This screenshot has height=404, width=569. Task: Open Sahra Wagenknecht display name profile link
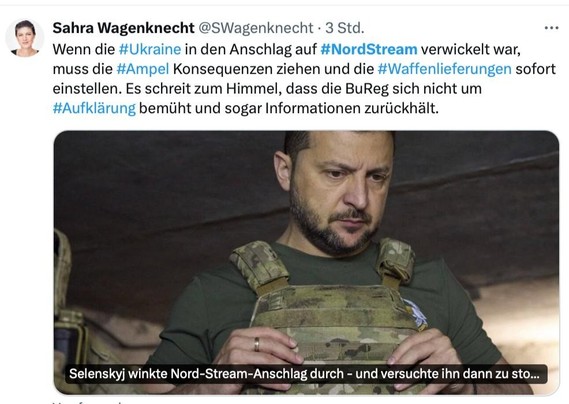click(x=123, y=28)
